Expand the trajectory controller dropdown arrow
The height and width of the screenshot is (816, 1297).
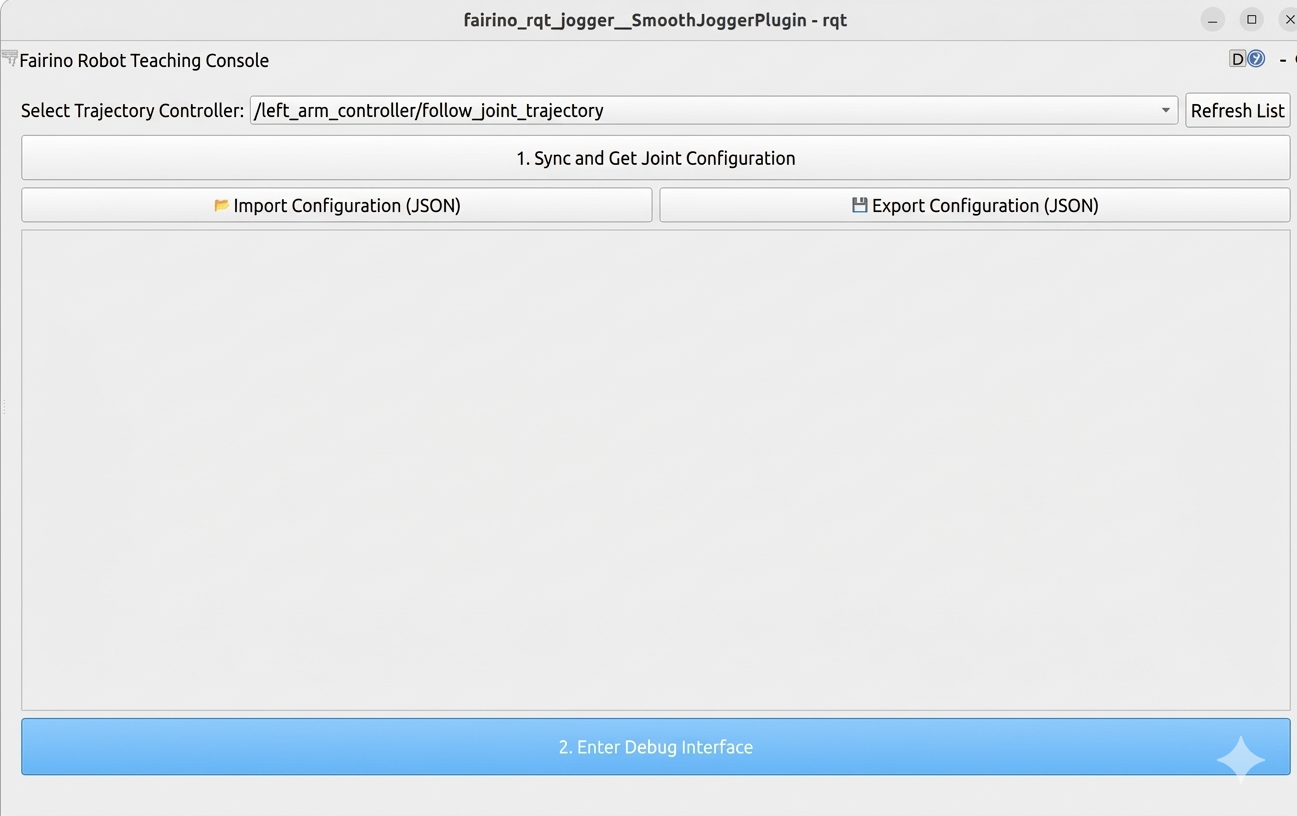pos(1165,110)
